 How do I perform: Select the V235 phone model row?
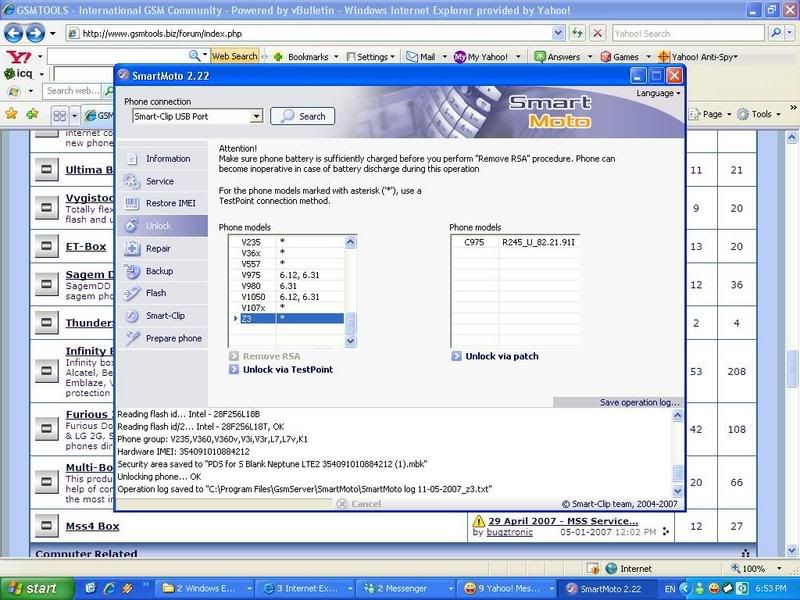click(x=286, y=242)
